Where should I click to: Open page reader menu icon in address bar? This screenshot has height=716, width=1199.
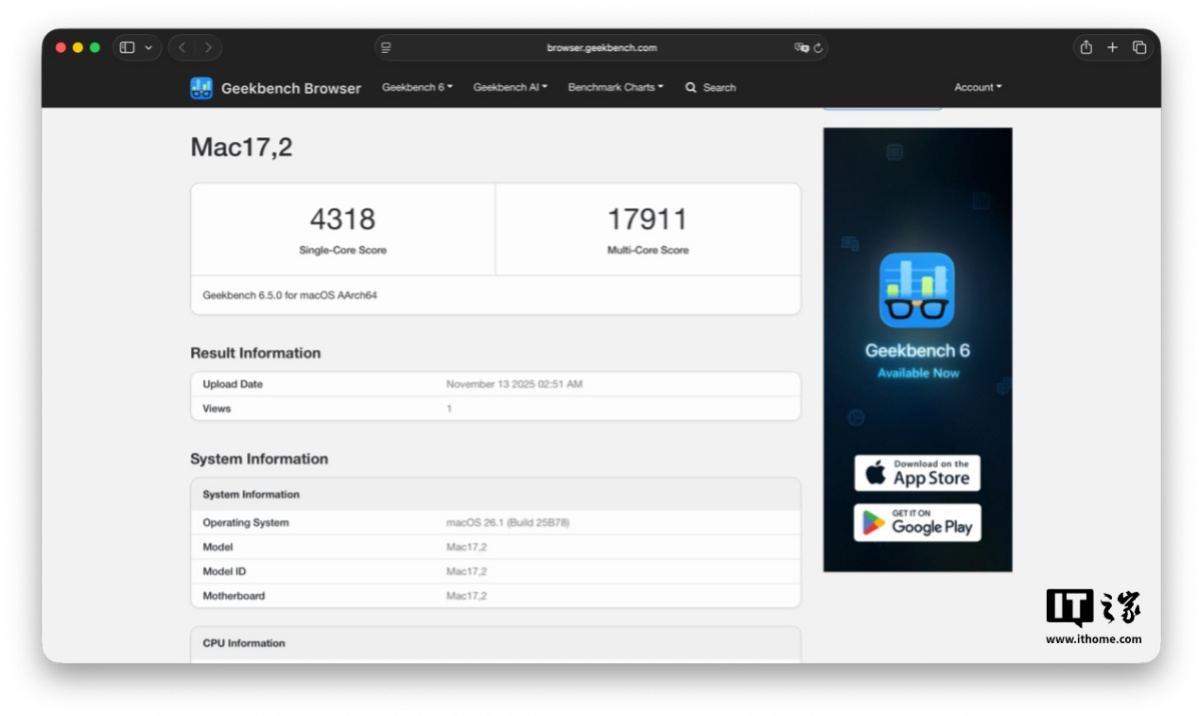pos(386,48)
